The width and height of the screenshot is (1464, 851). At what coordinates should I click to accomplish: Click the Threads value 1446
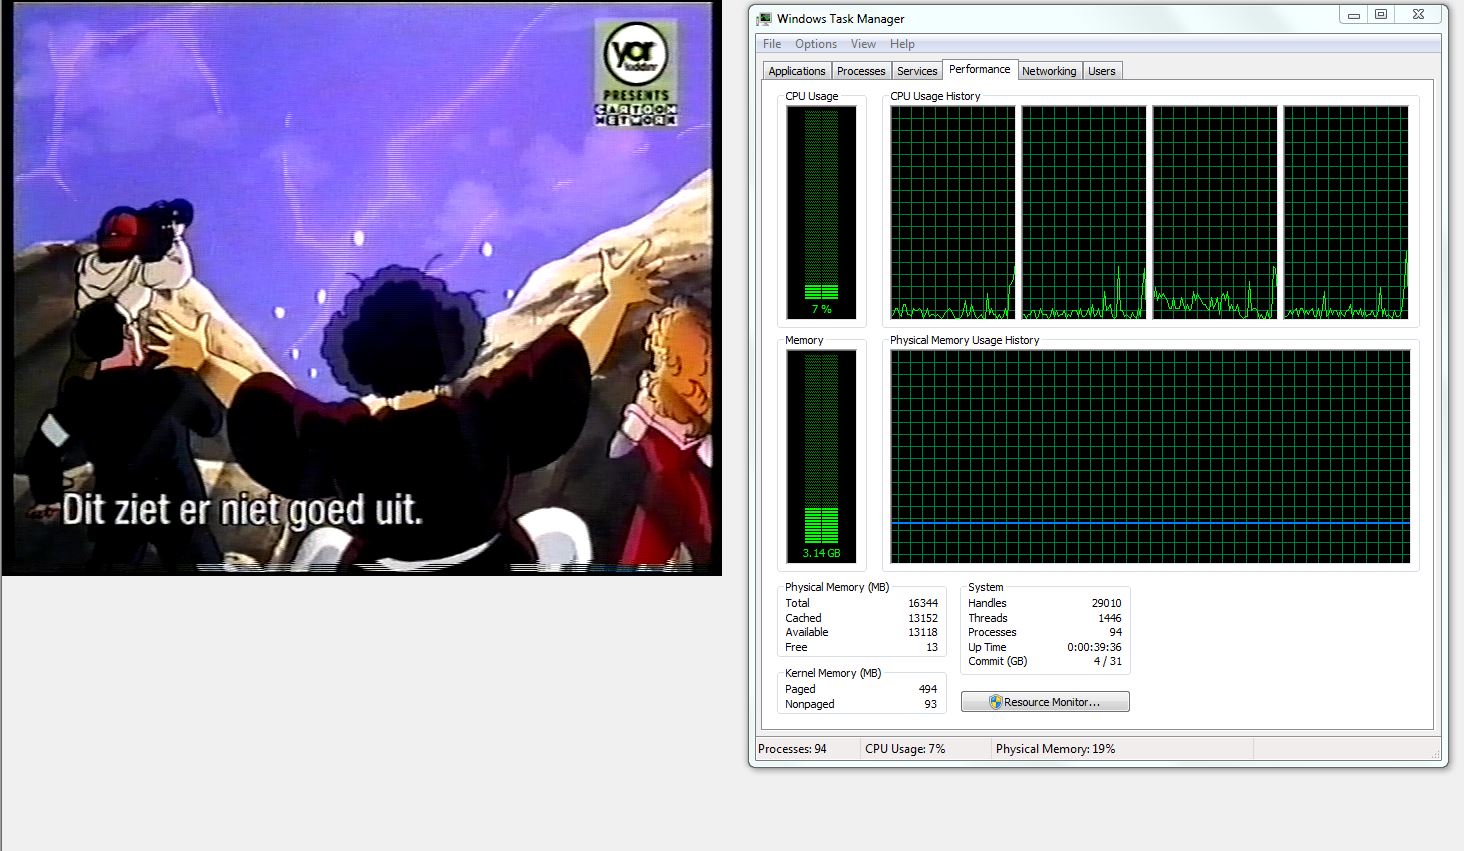[x=1110, y=618]
